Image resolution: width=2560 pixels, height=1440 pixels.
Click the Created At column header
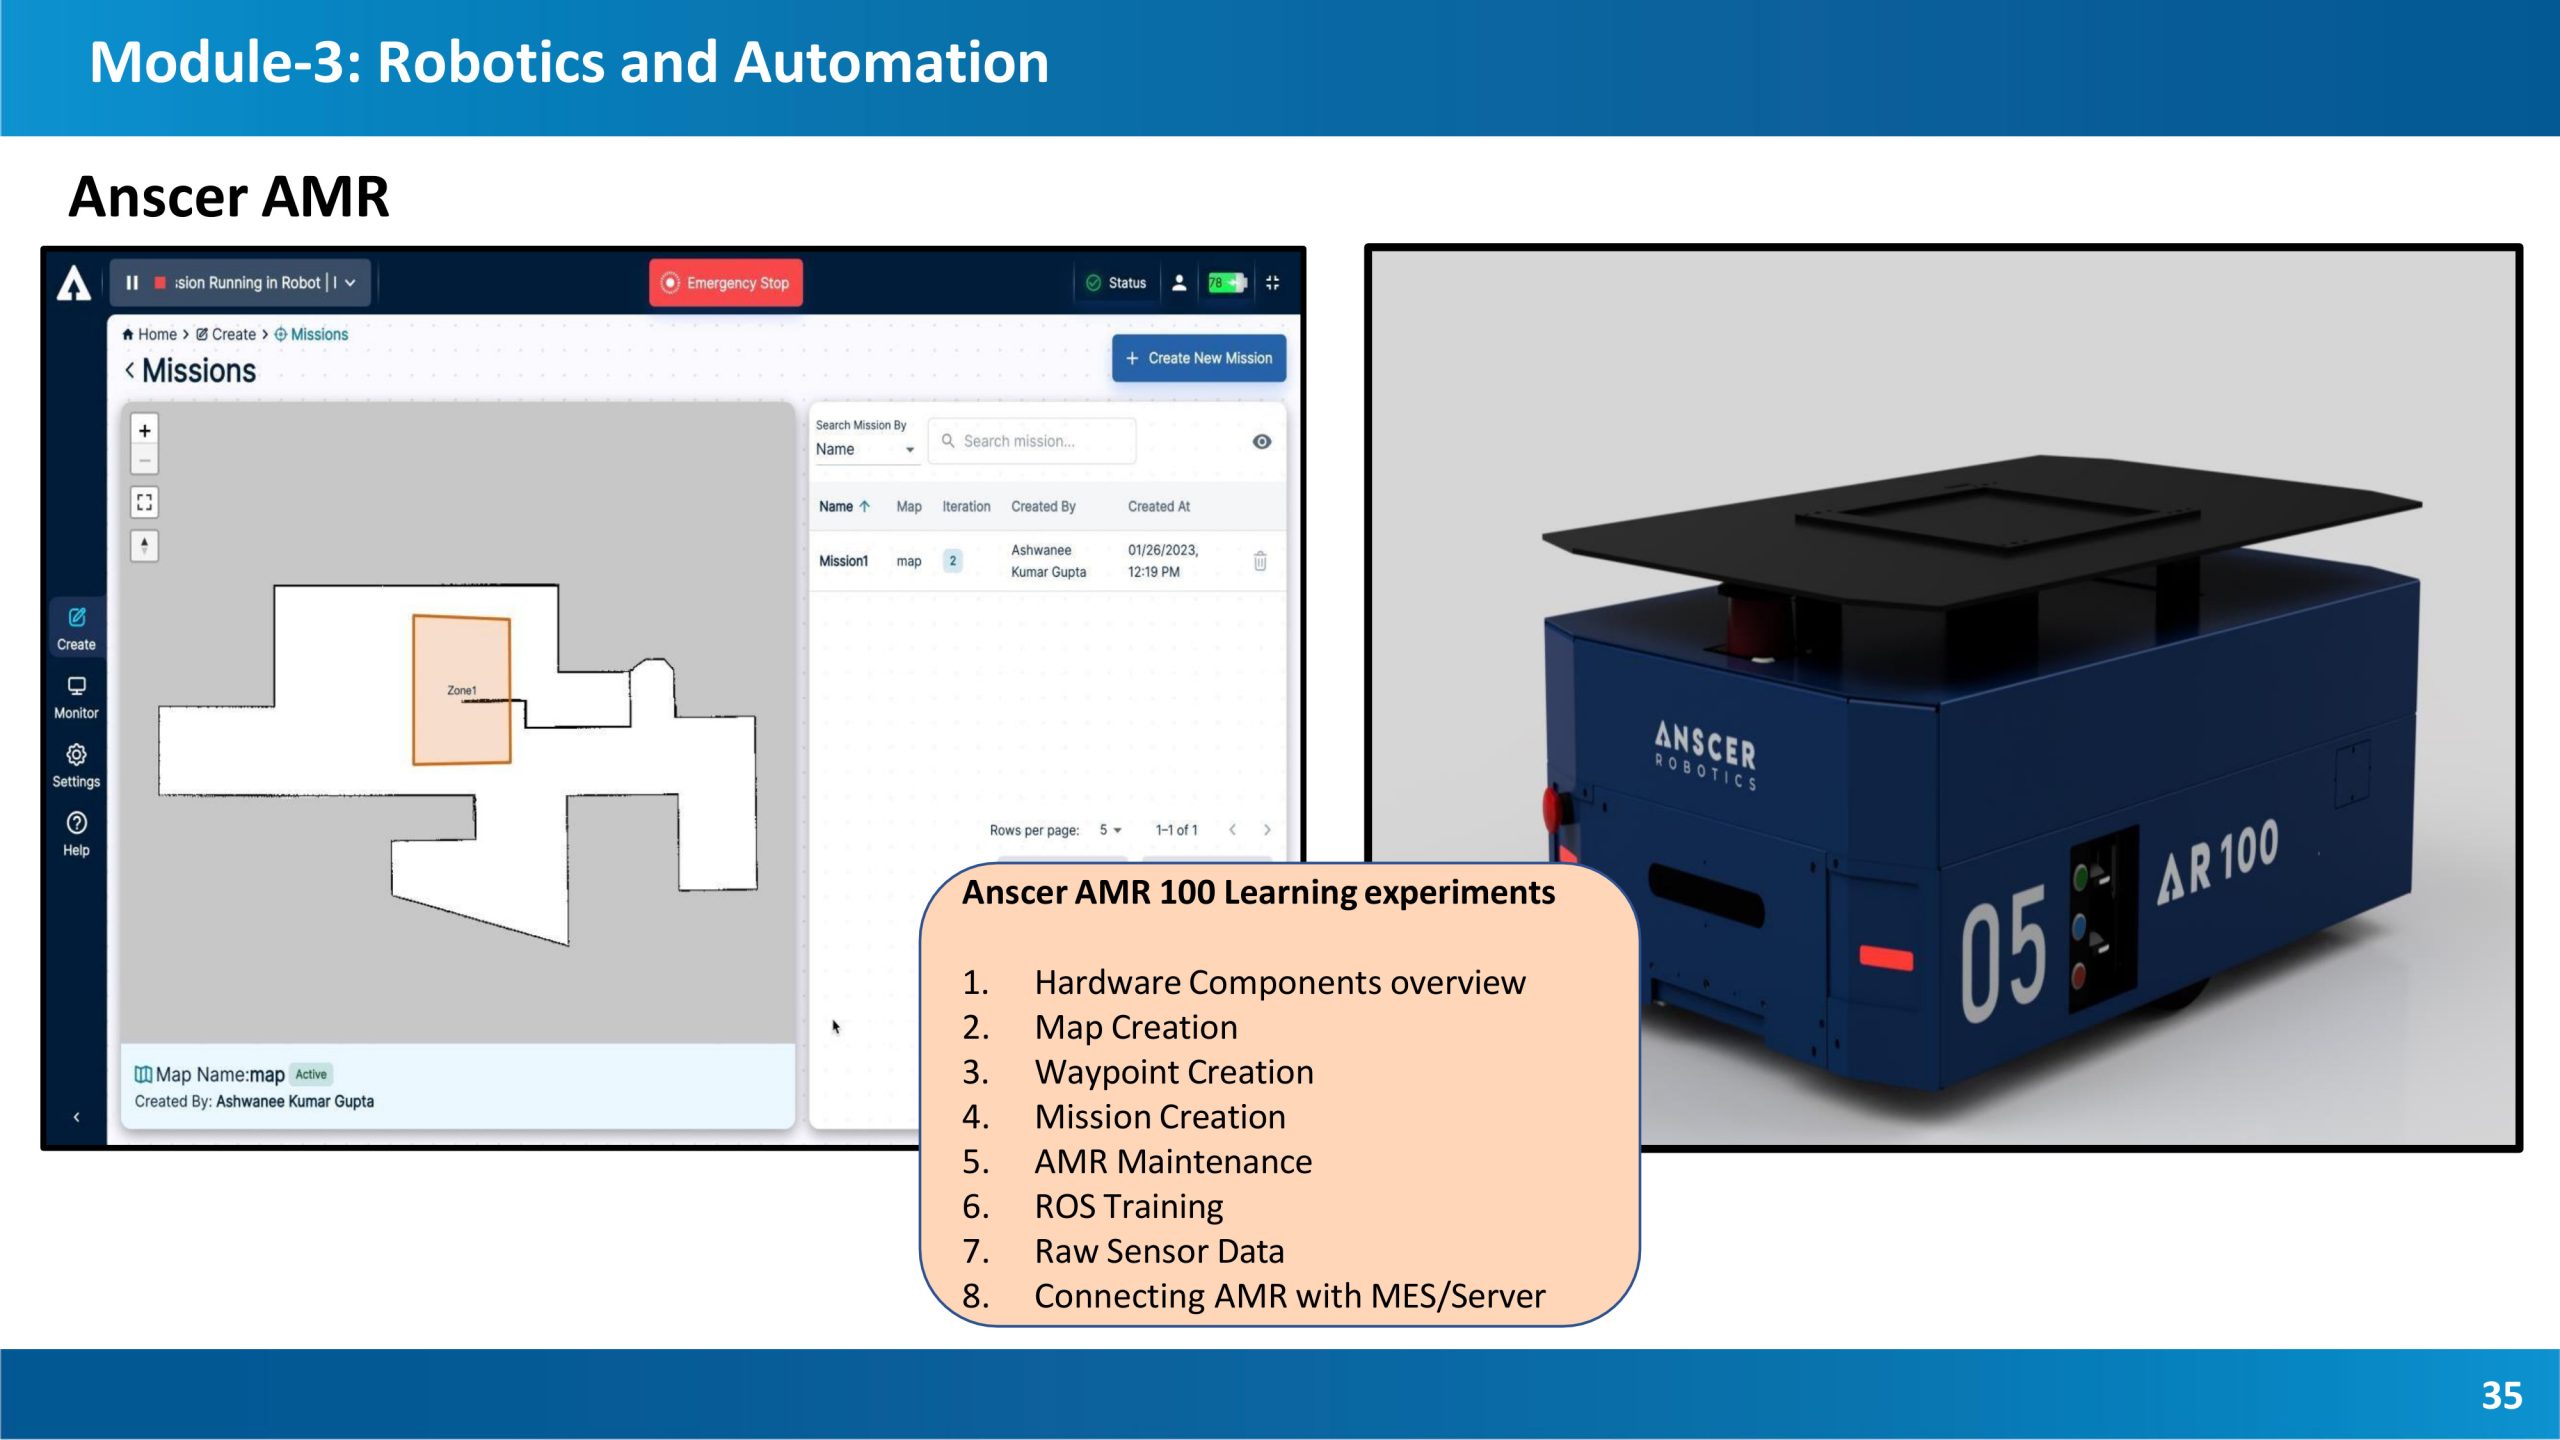1159,507
